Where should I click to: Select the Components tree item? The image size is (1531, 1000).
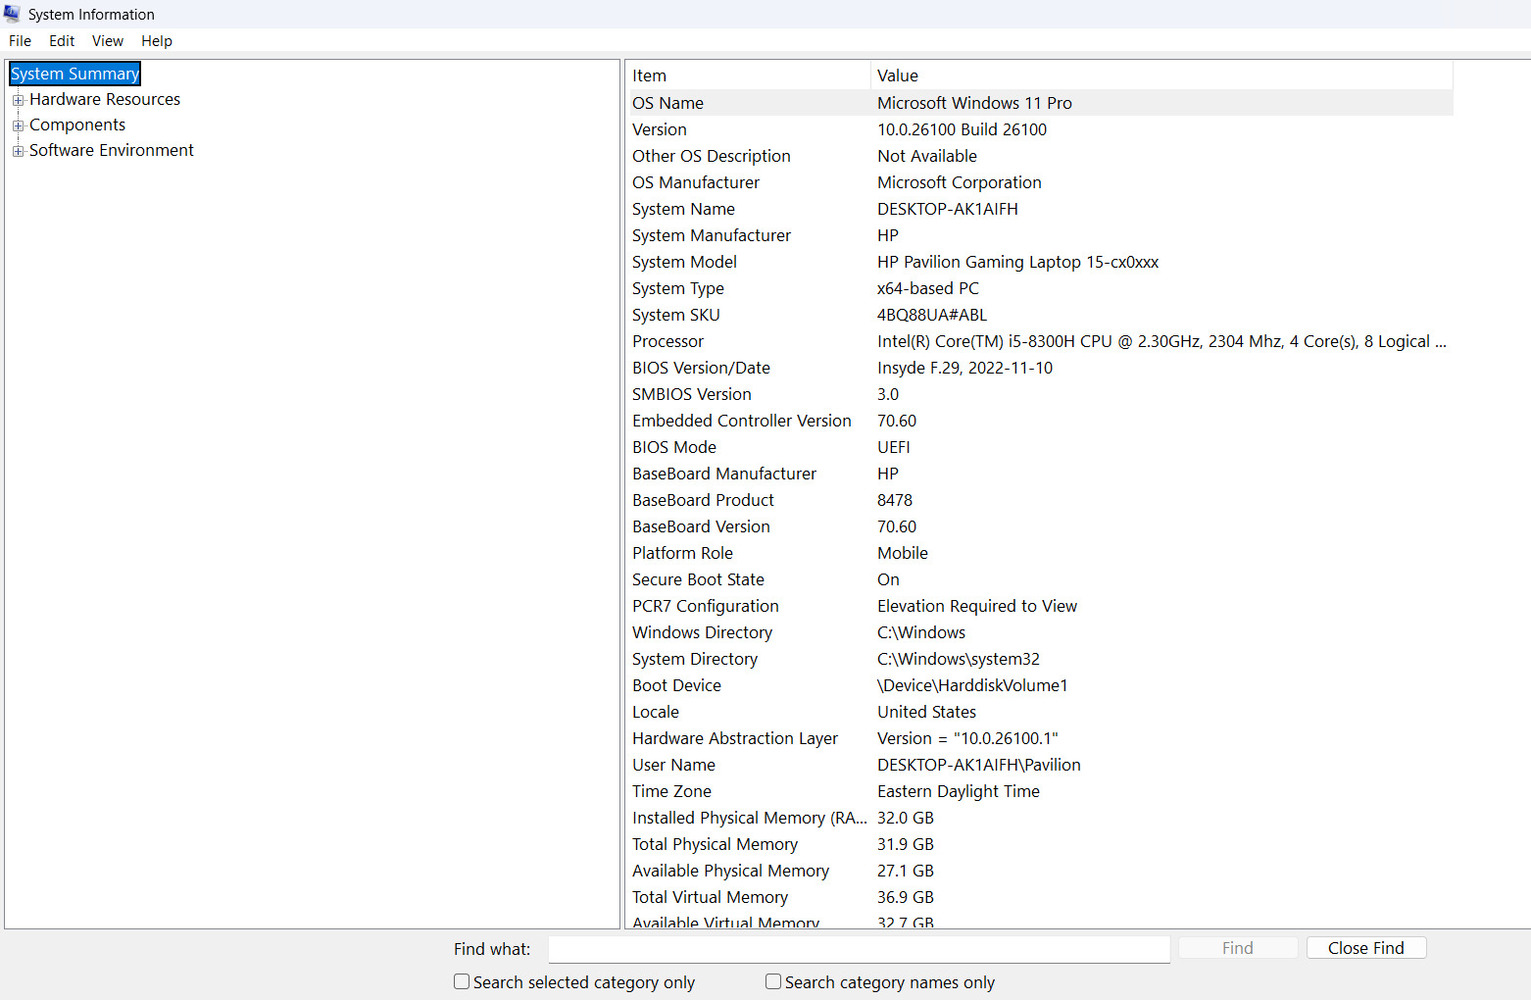tap(78, 125)
